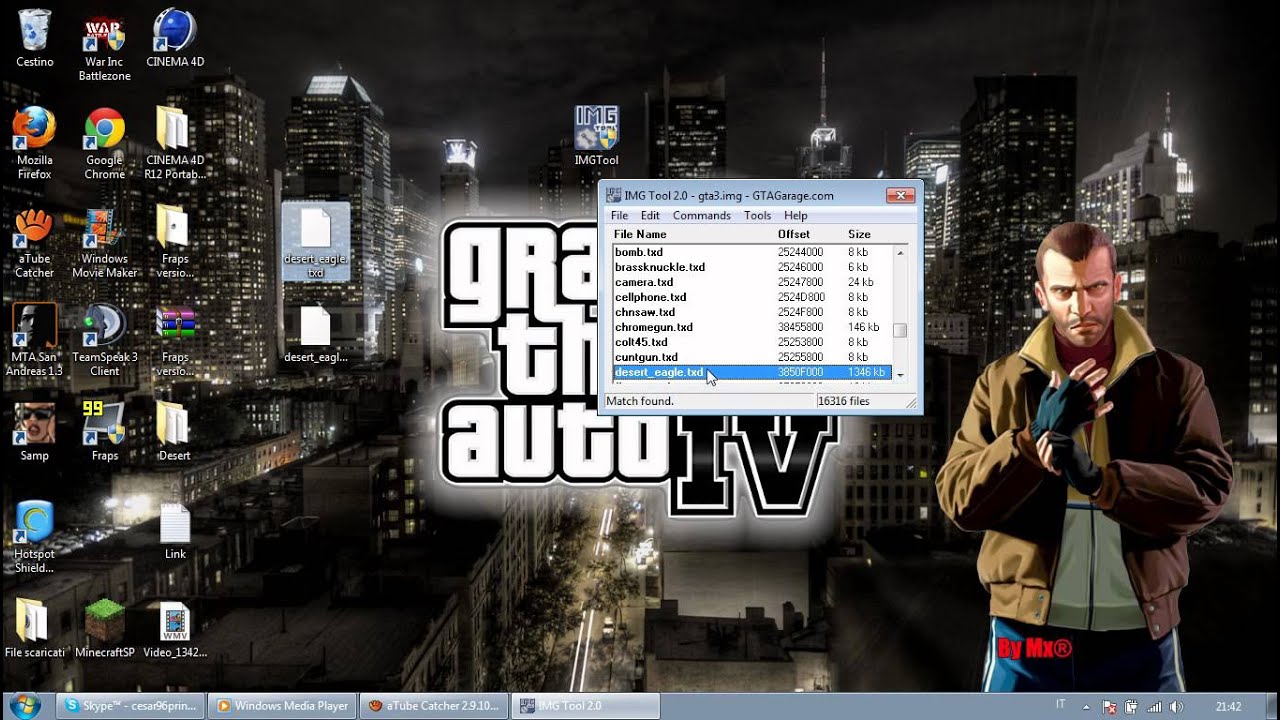Click the highlighted desert_eagle.txd desktop file

pos(315,244)
